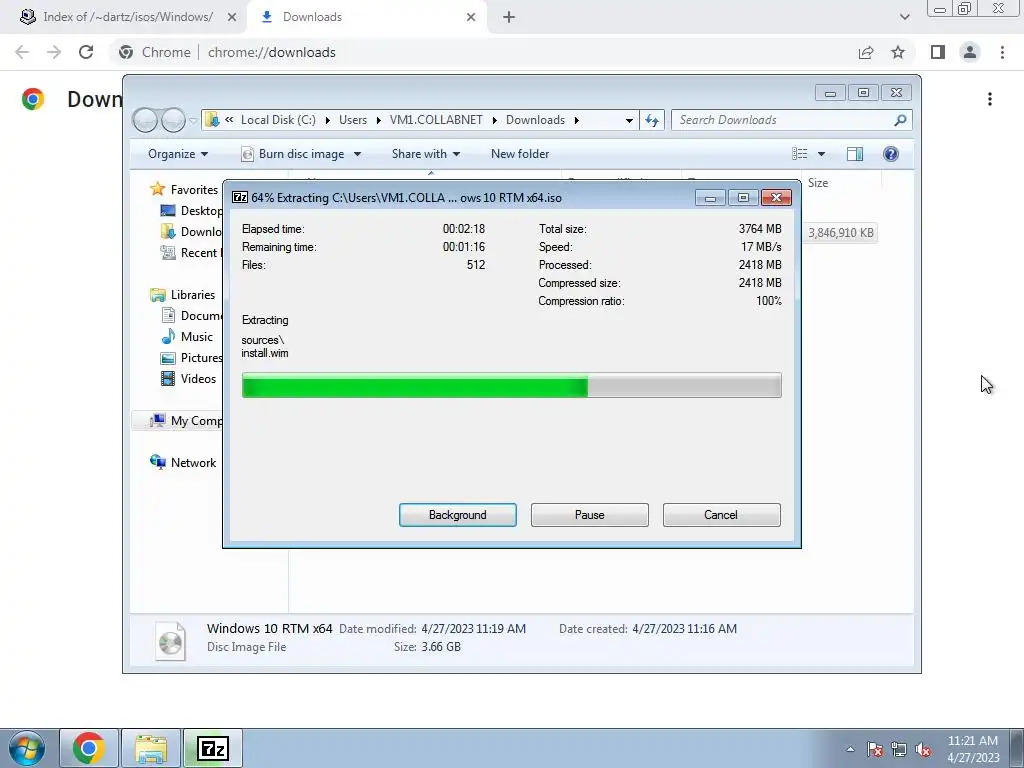Pause the 7-Zip extraction
The height and width of the screenshot is (768, 1024).
tap(589, 515)
